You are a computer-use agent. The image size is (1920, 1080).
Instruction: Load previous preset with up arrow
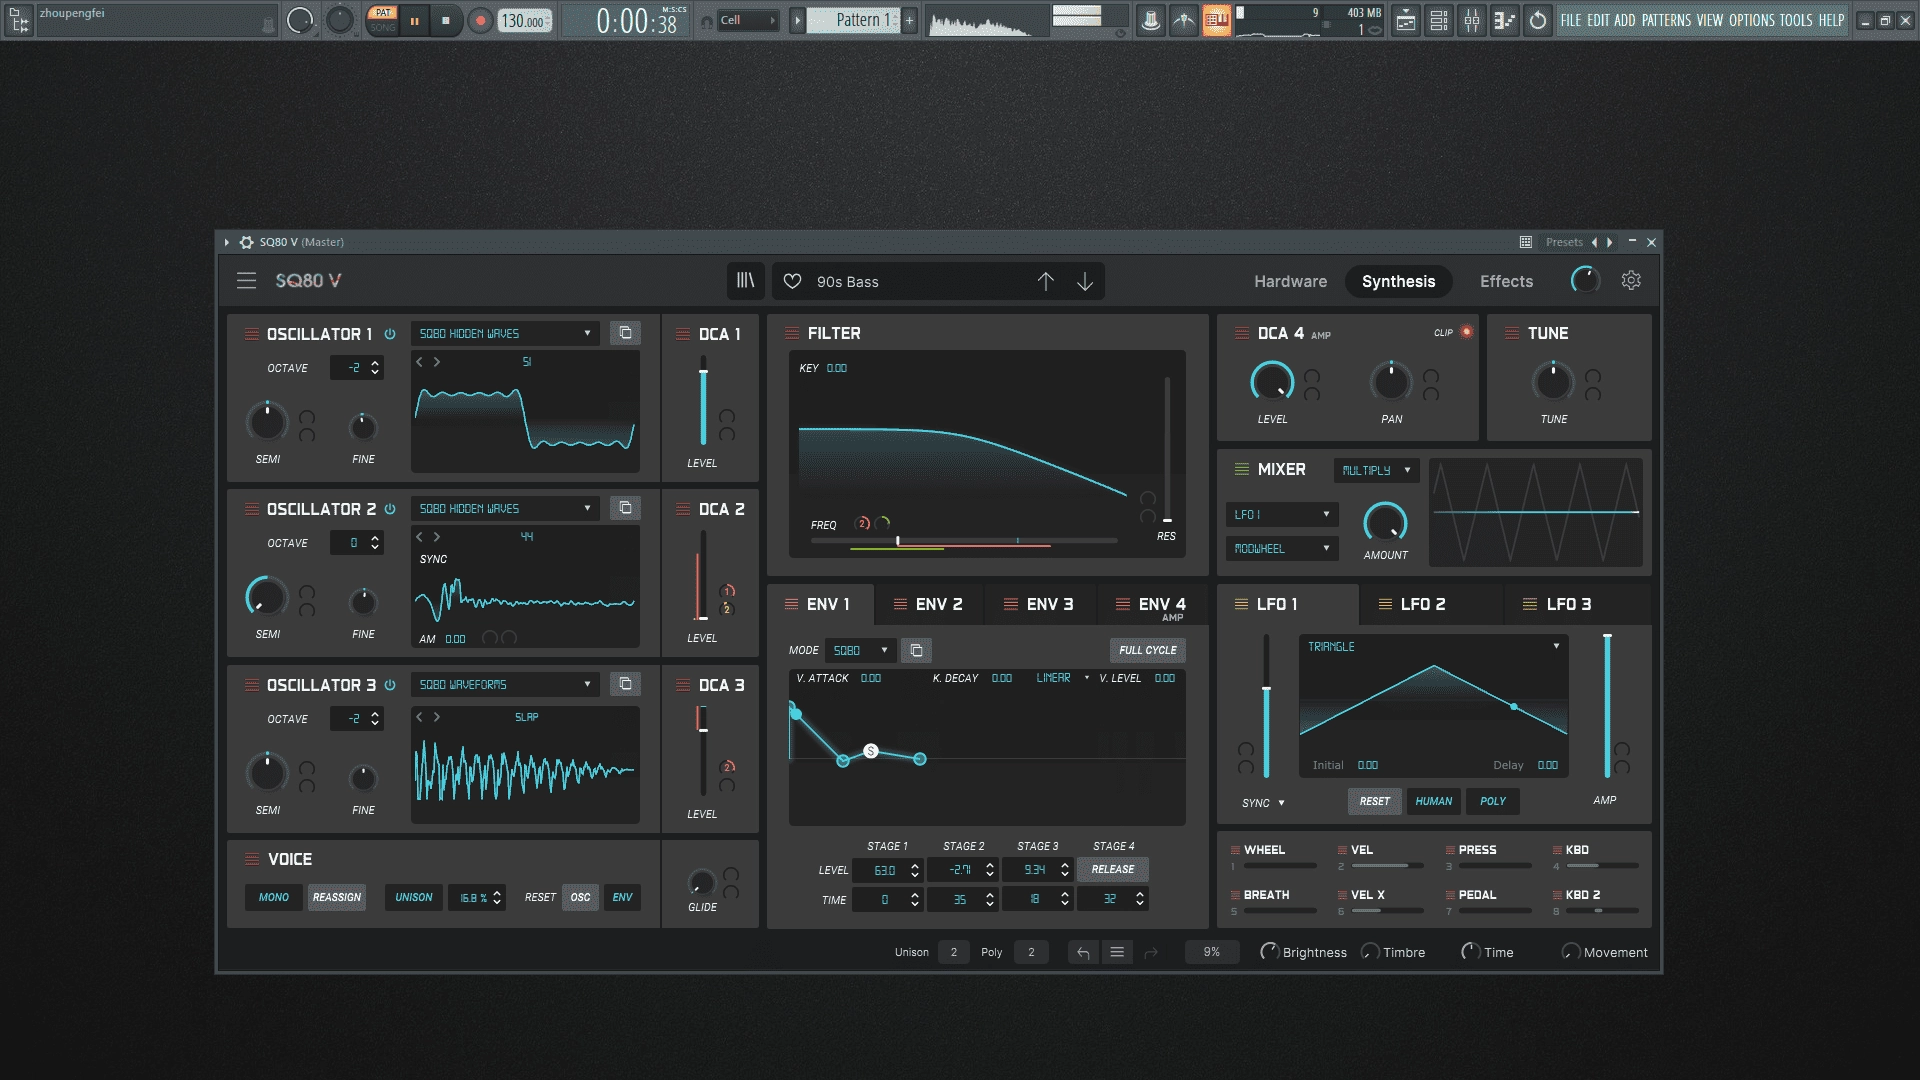tap(1045, 282)
